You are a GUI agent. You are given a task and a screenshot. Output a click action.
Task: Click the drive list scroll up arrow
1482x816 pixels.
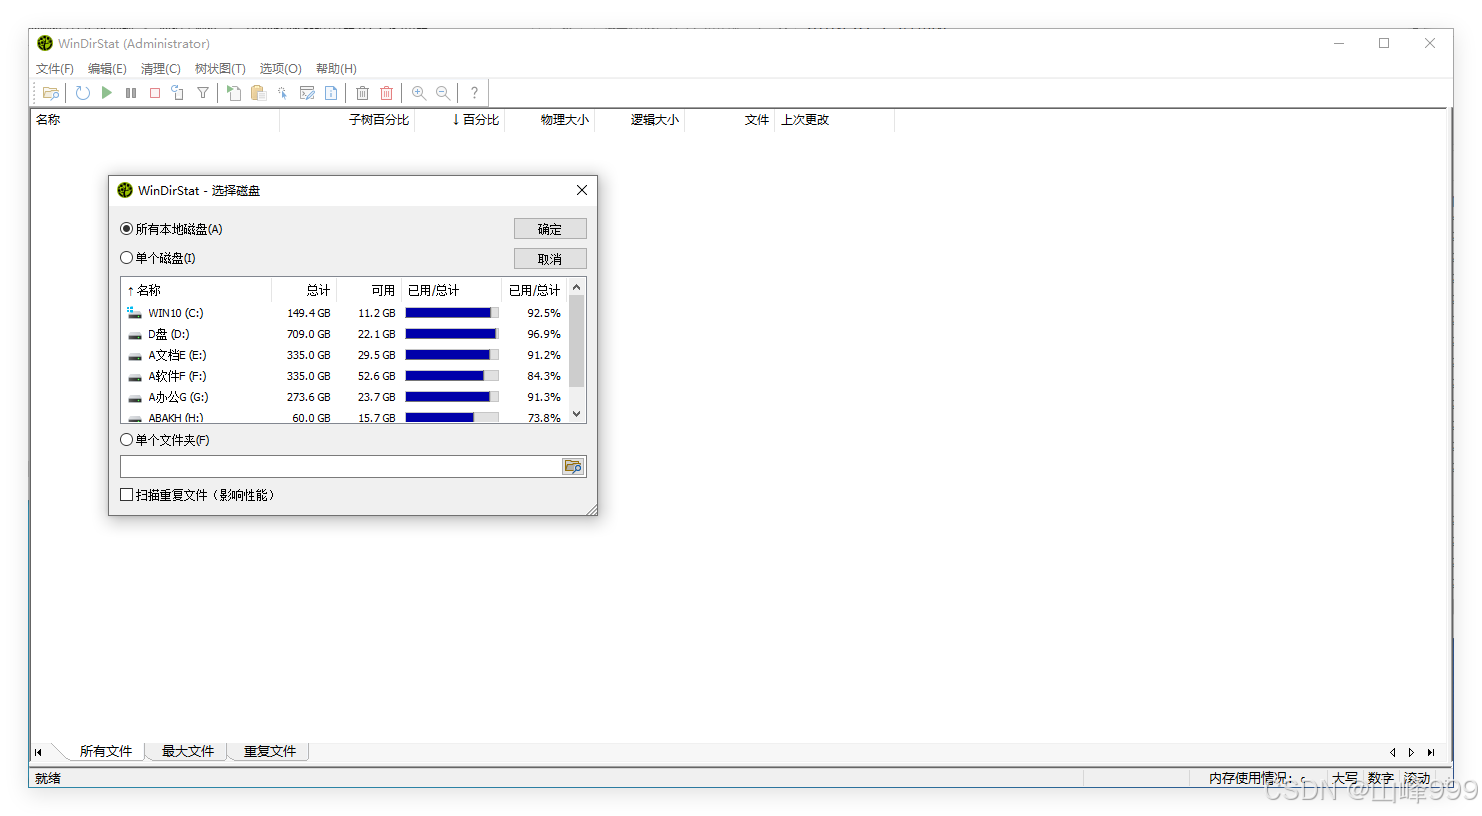coord(576,288)
